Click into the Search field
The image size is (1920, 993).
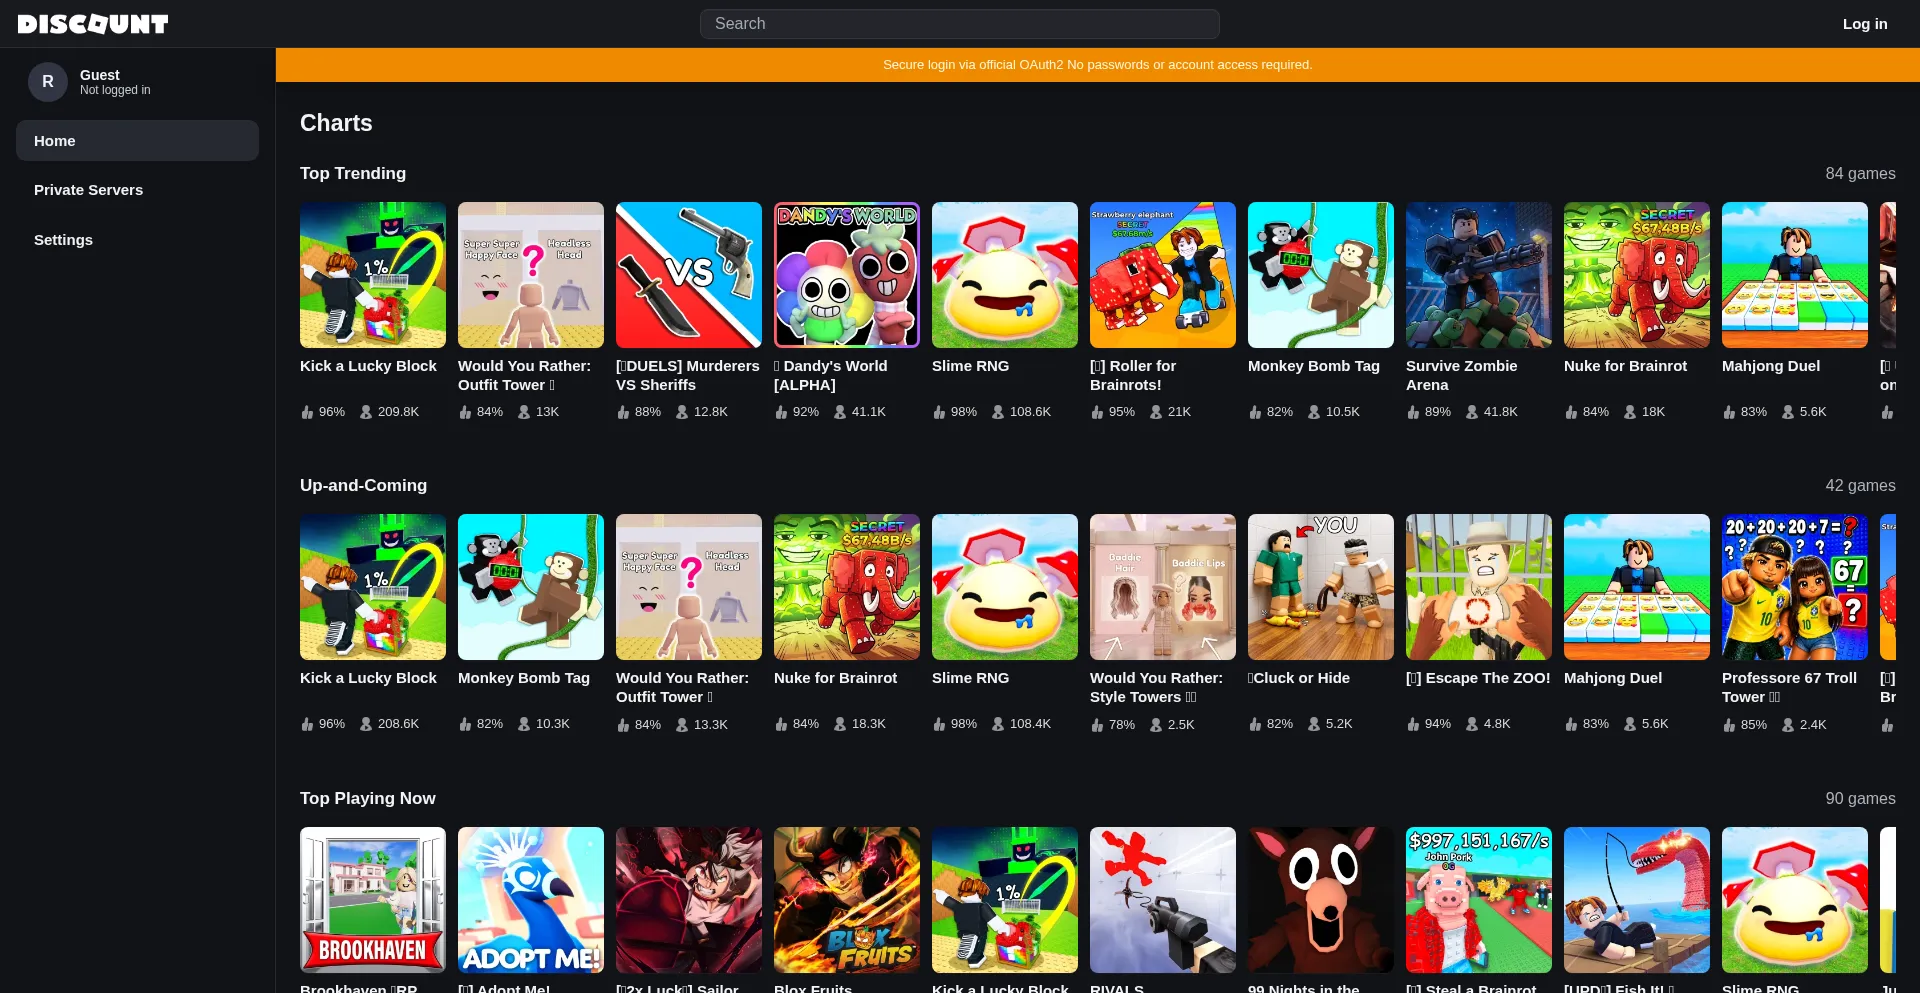[960, 24]
